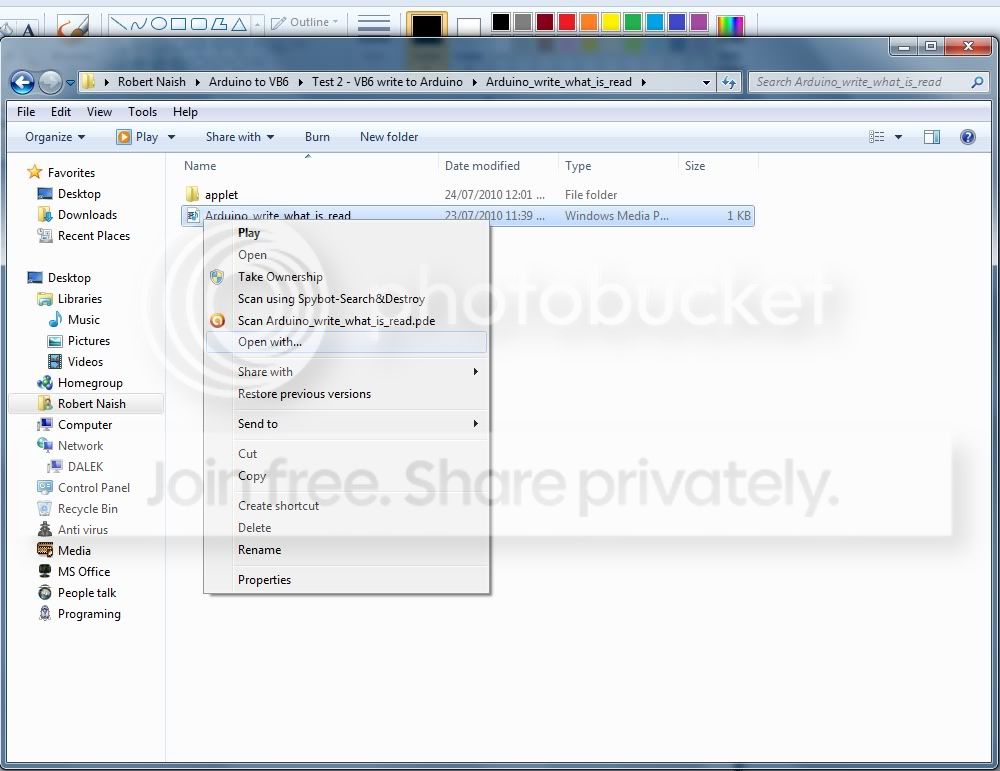
Task: Open the change view dropdown arrow
Action: (899, 136)
